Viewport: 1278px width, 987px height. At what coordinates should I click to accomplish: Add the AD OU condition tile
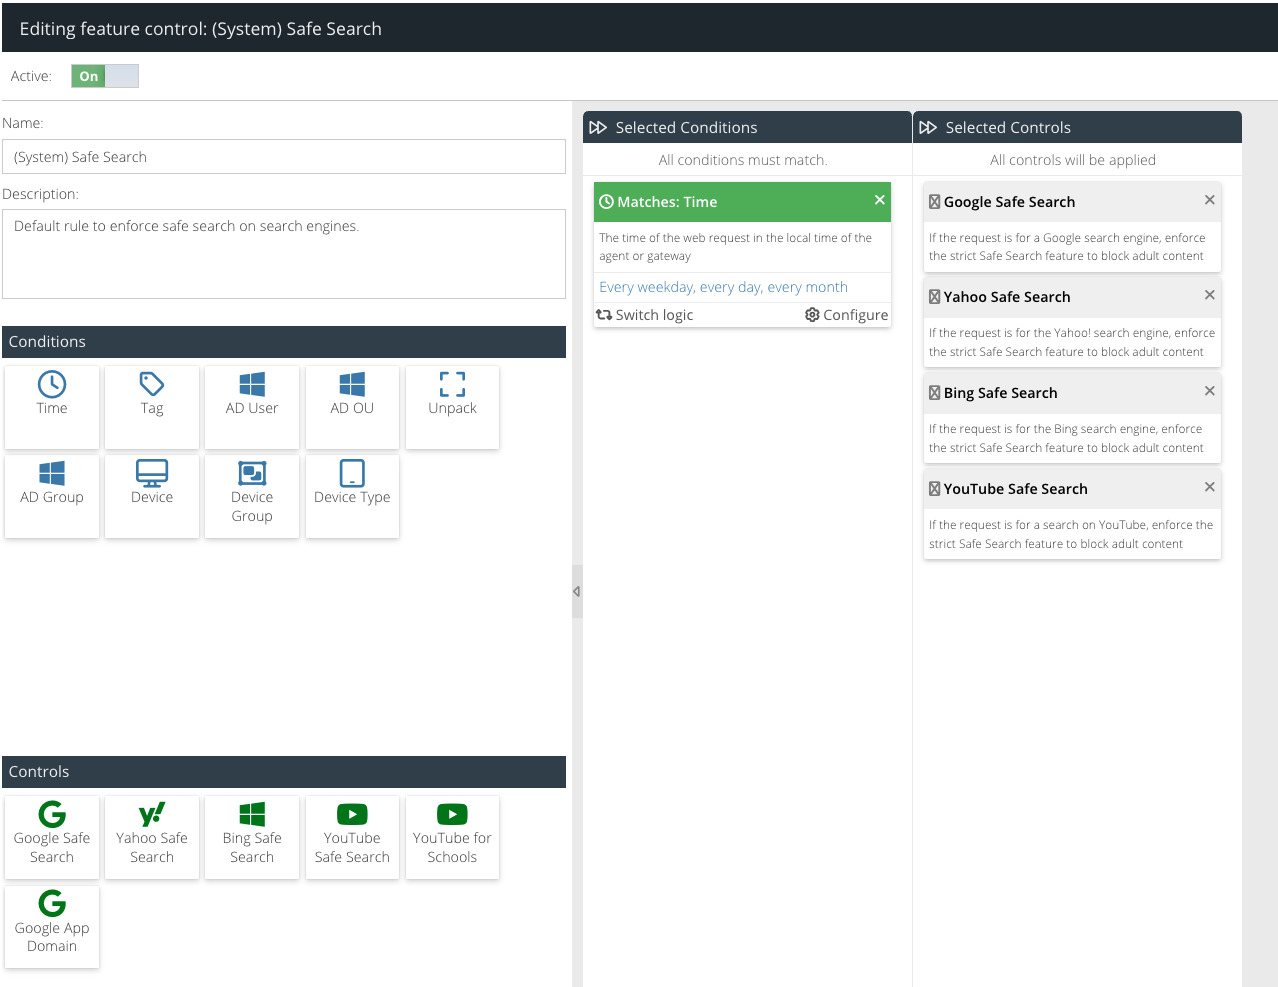352,407
